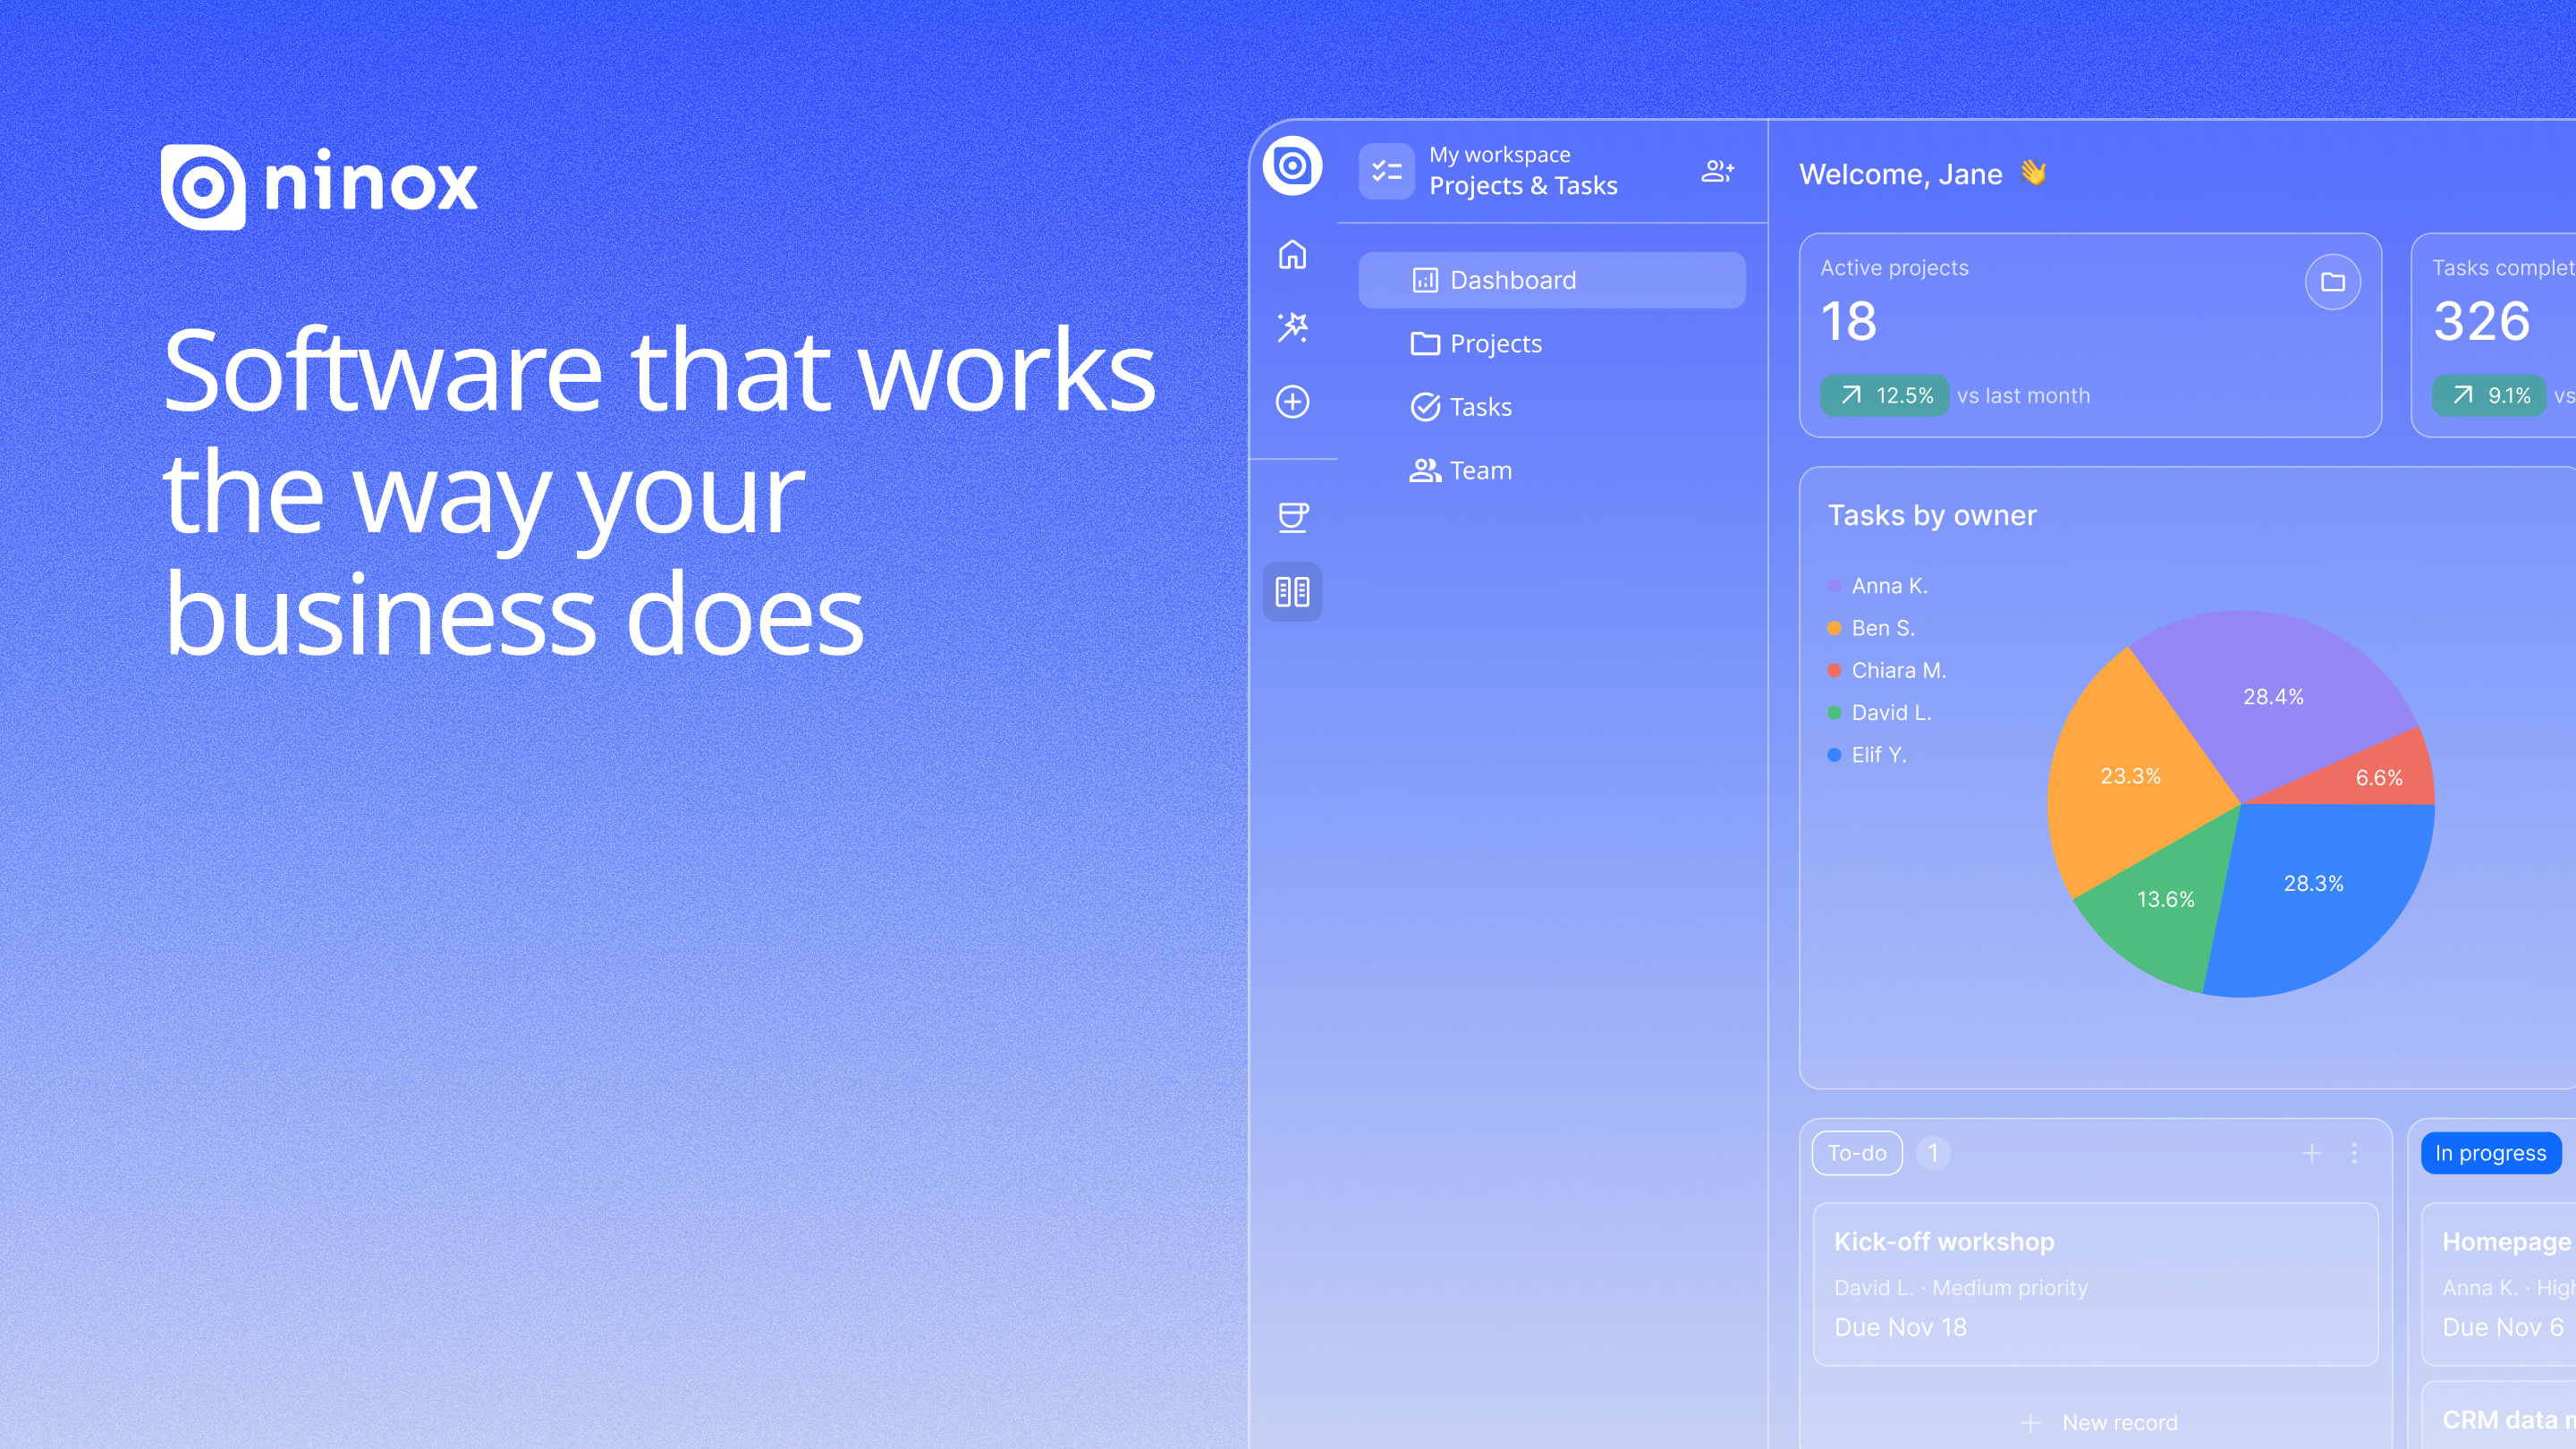Click the plus circle add icon
Viewport: 2576px width, 1449px height.
(1292, 401)
